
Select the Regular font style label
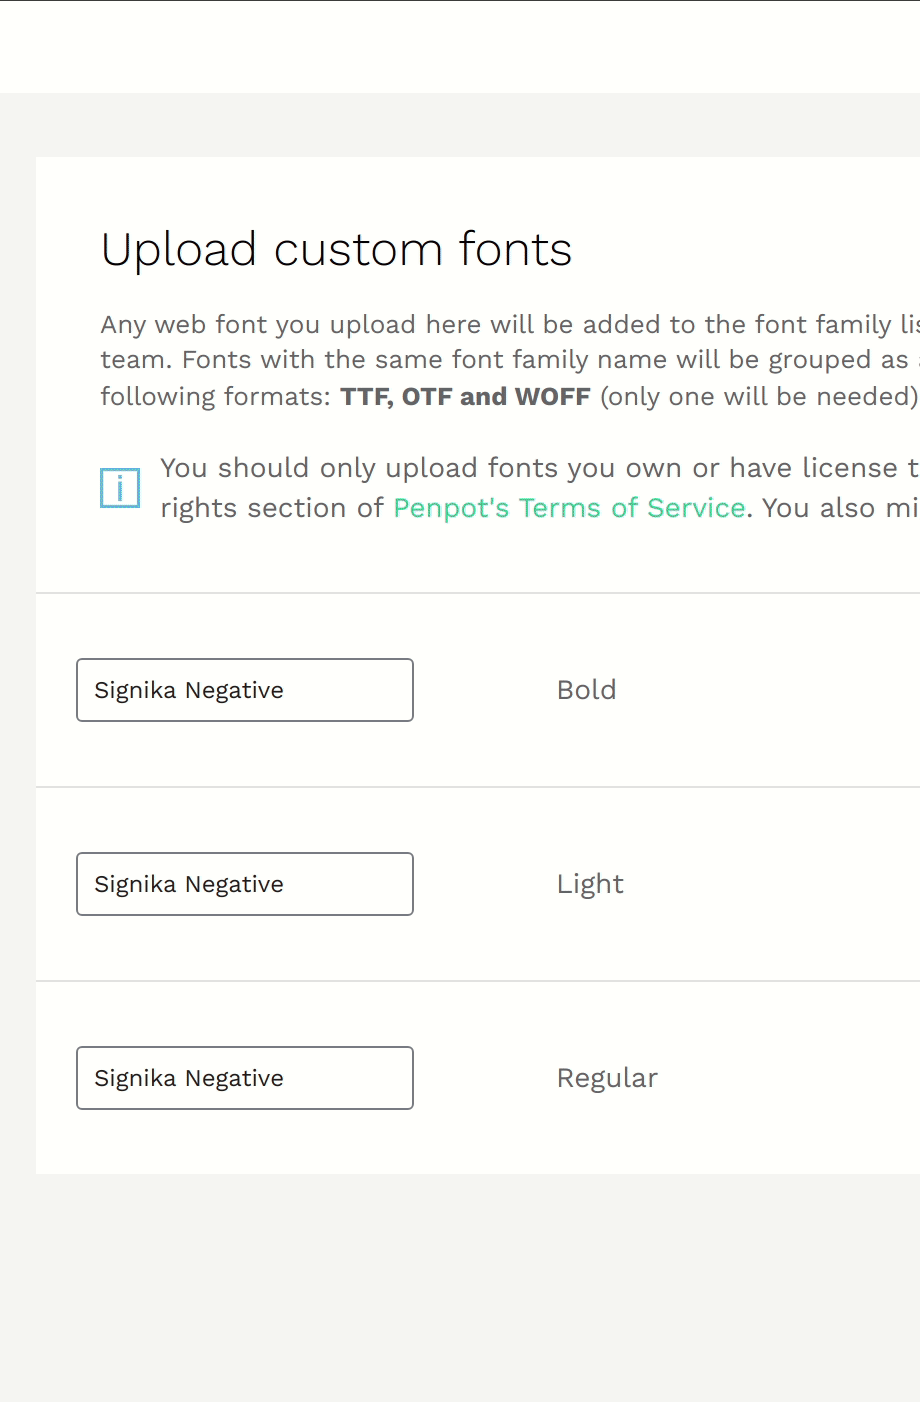(x=607, y=1079)
